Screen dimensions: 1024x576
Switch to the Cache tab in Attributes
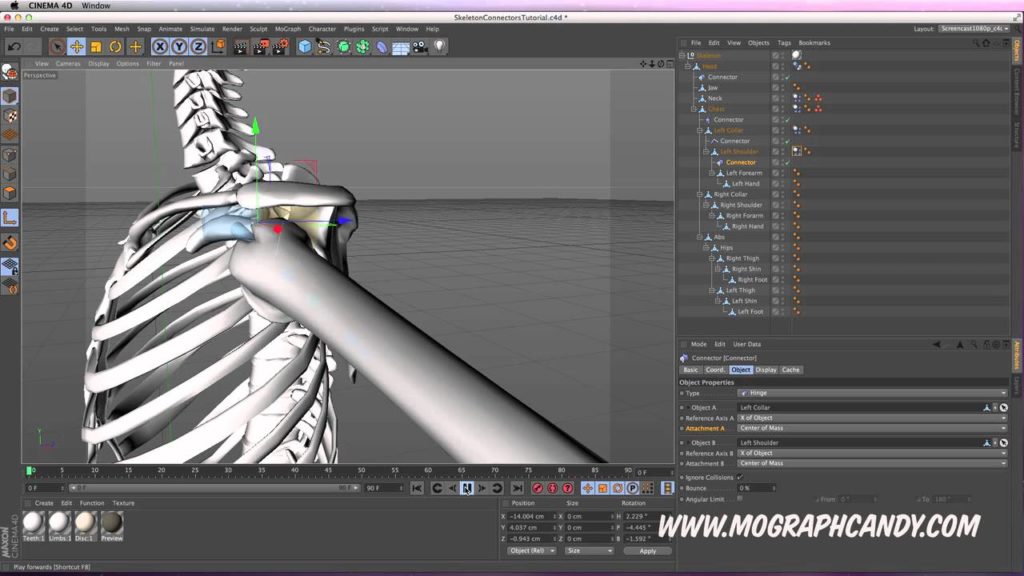(x=790, y=370)
